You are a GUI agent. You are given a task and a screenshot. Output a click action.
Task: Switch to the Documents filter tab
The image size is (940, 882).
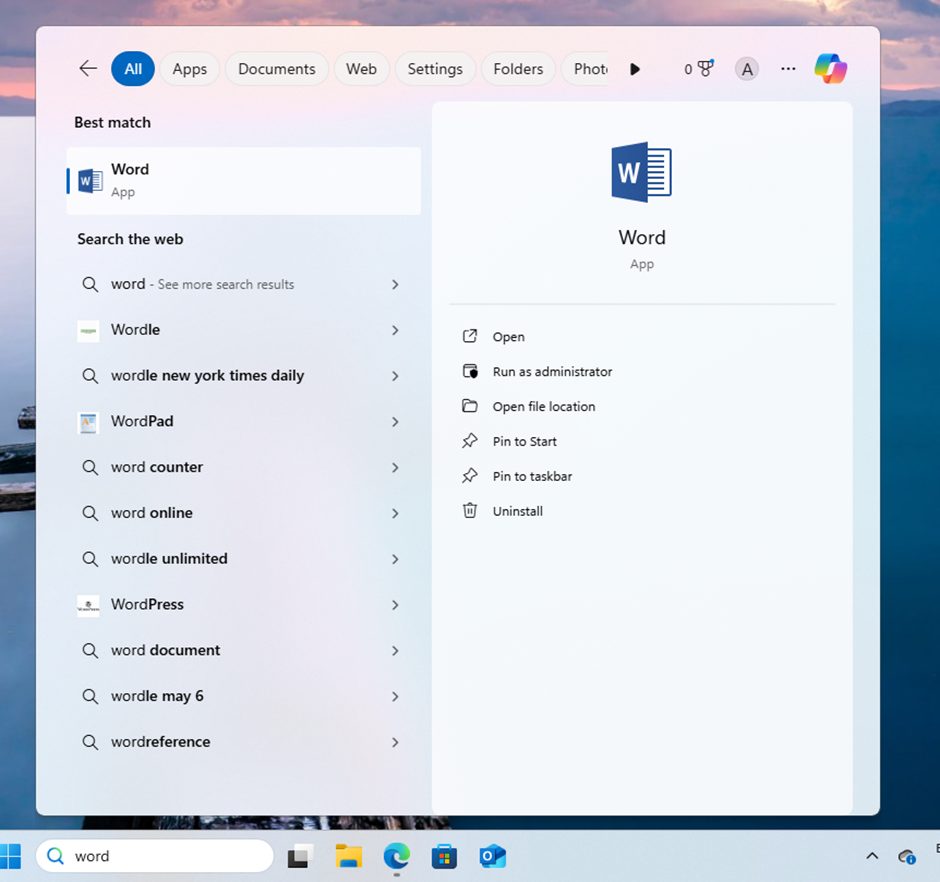(x=276, y=69)
